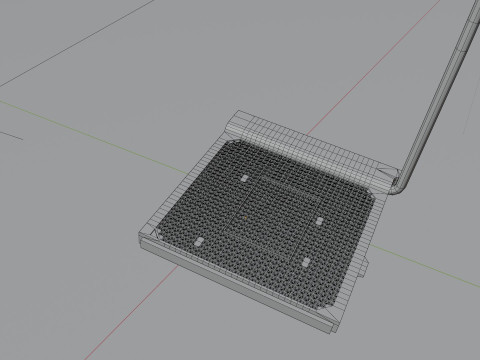Click the white slot closest to the rolled edge

click(x=245, y=178)
